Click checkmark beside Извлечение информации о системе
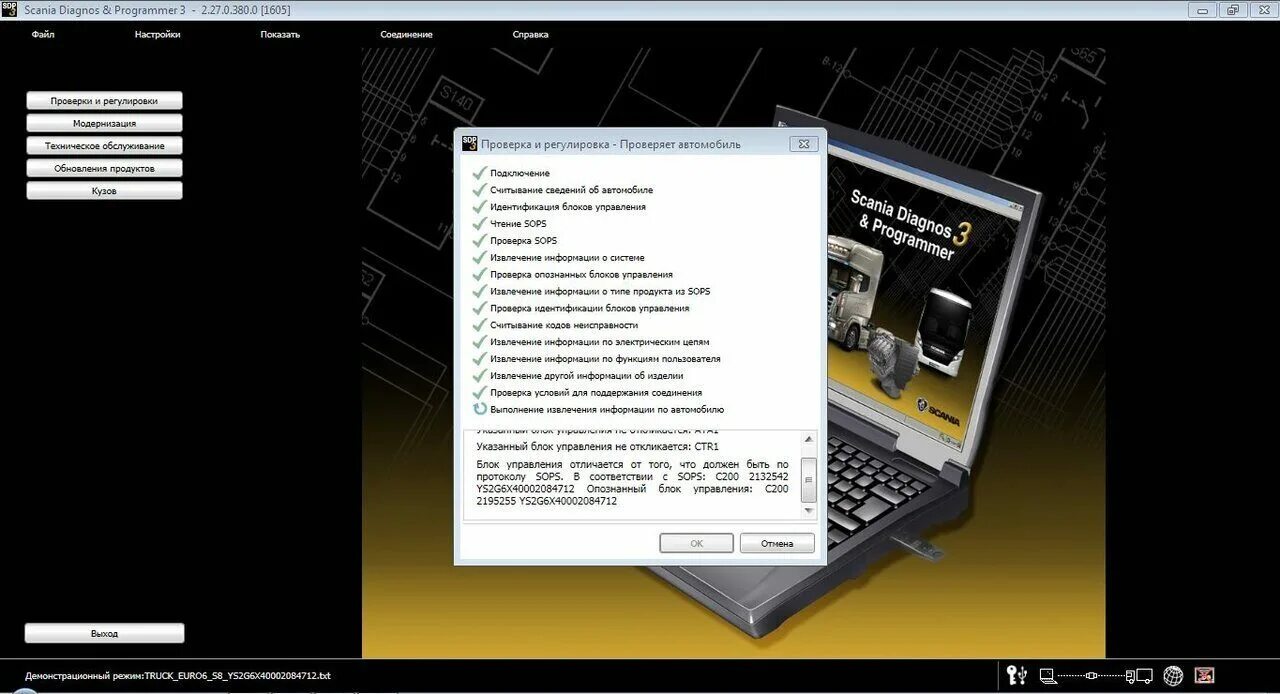The image size is (1280, 694). pos(480,257)
